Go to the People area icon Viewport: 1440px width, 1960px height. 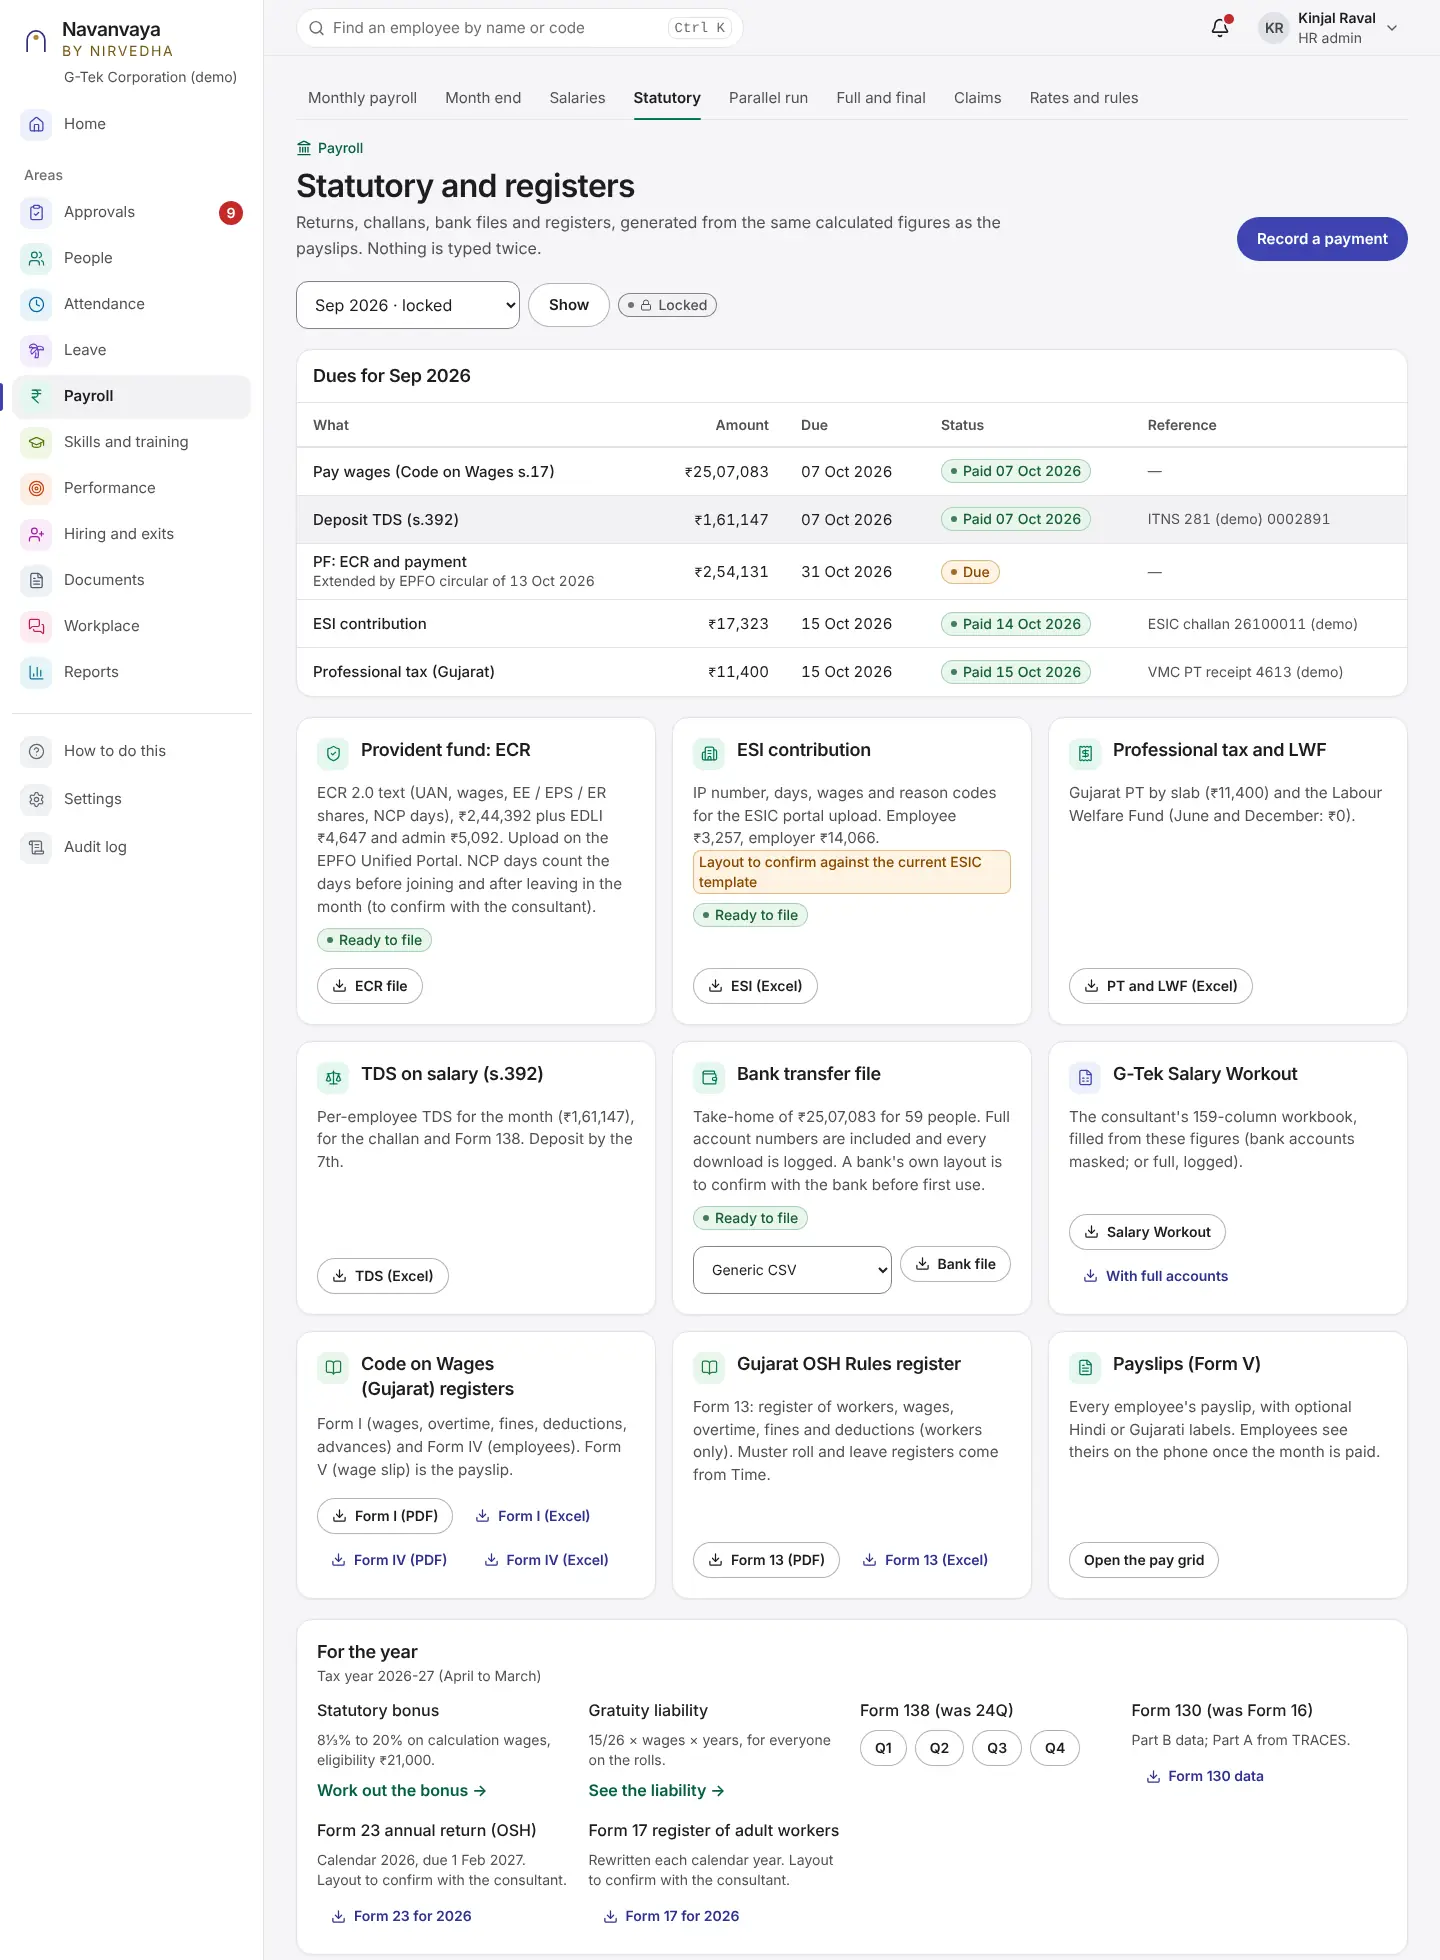pyautogui.click(x=36, y=258)
